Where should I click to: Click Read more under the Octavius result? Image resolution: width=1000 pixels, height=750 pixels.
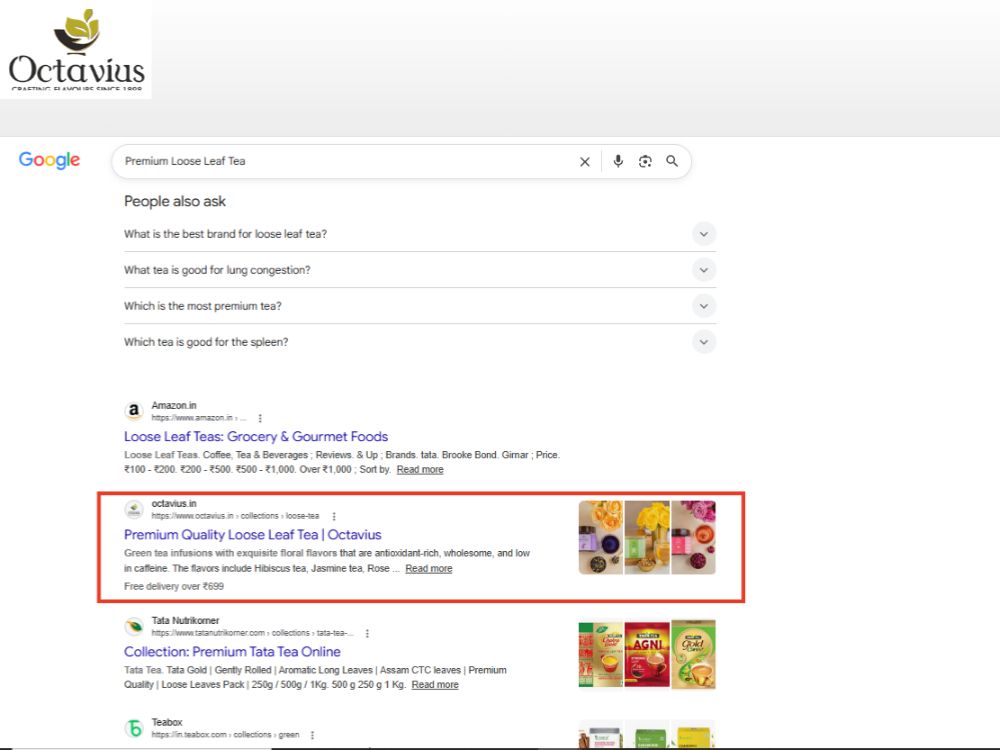(x=429, y=568)
